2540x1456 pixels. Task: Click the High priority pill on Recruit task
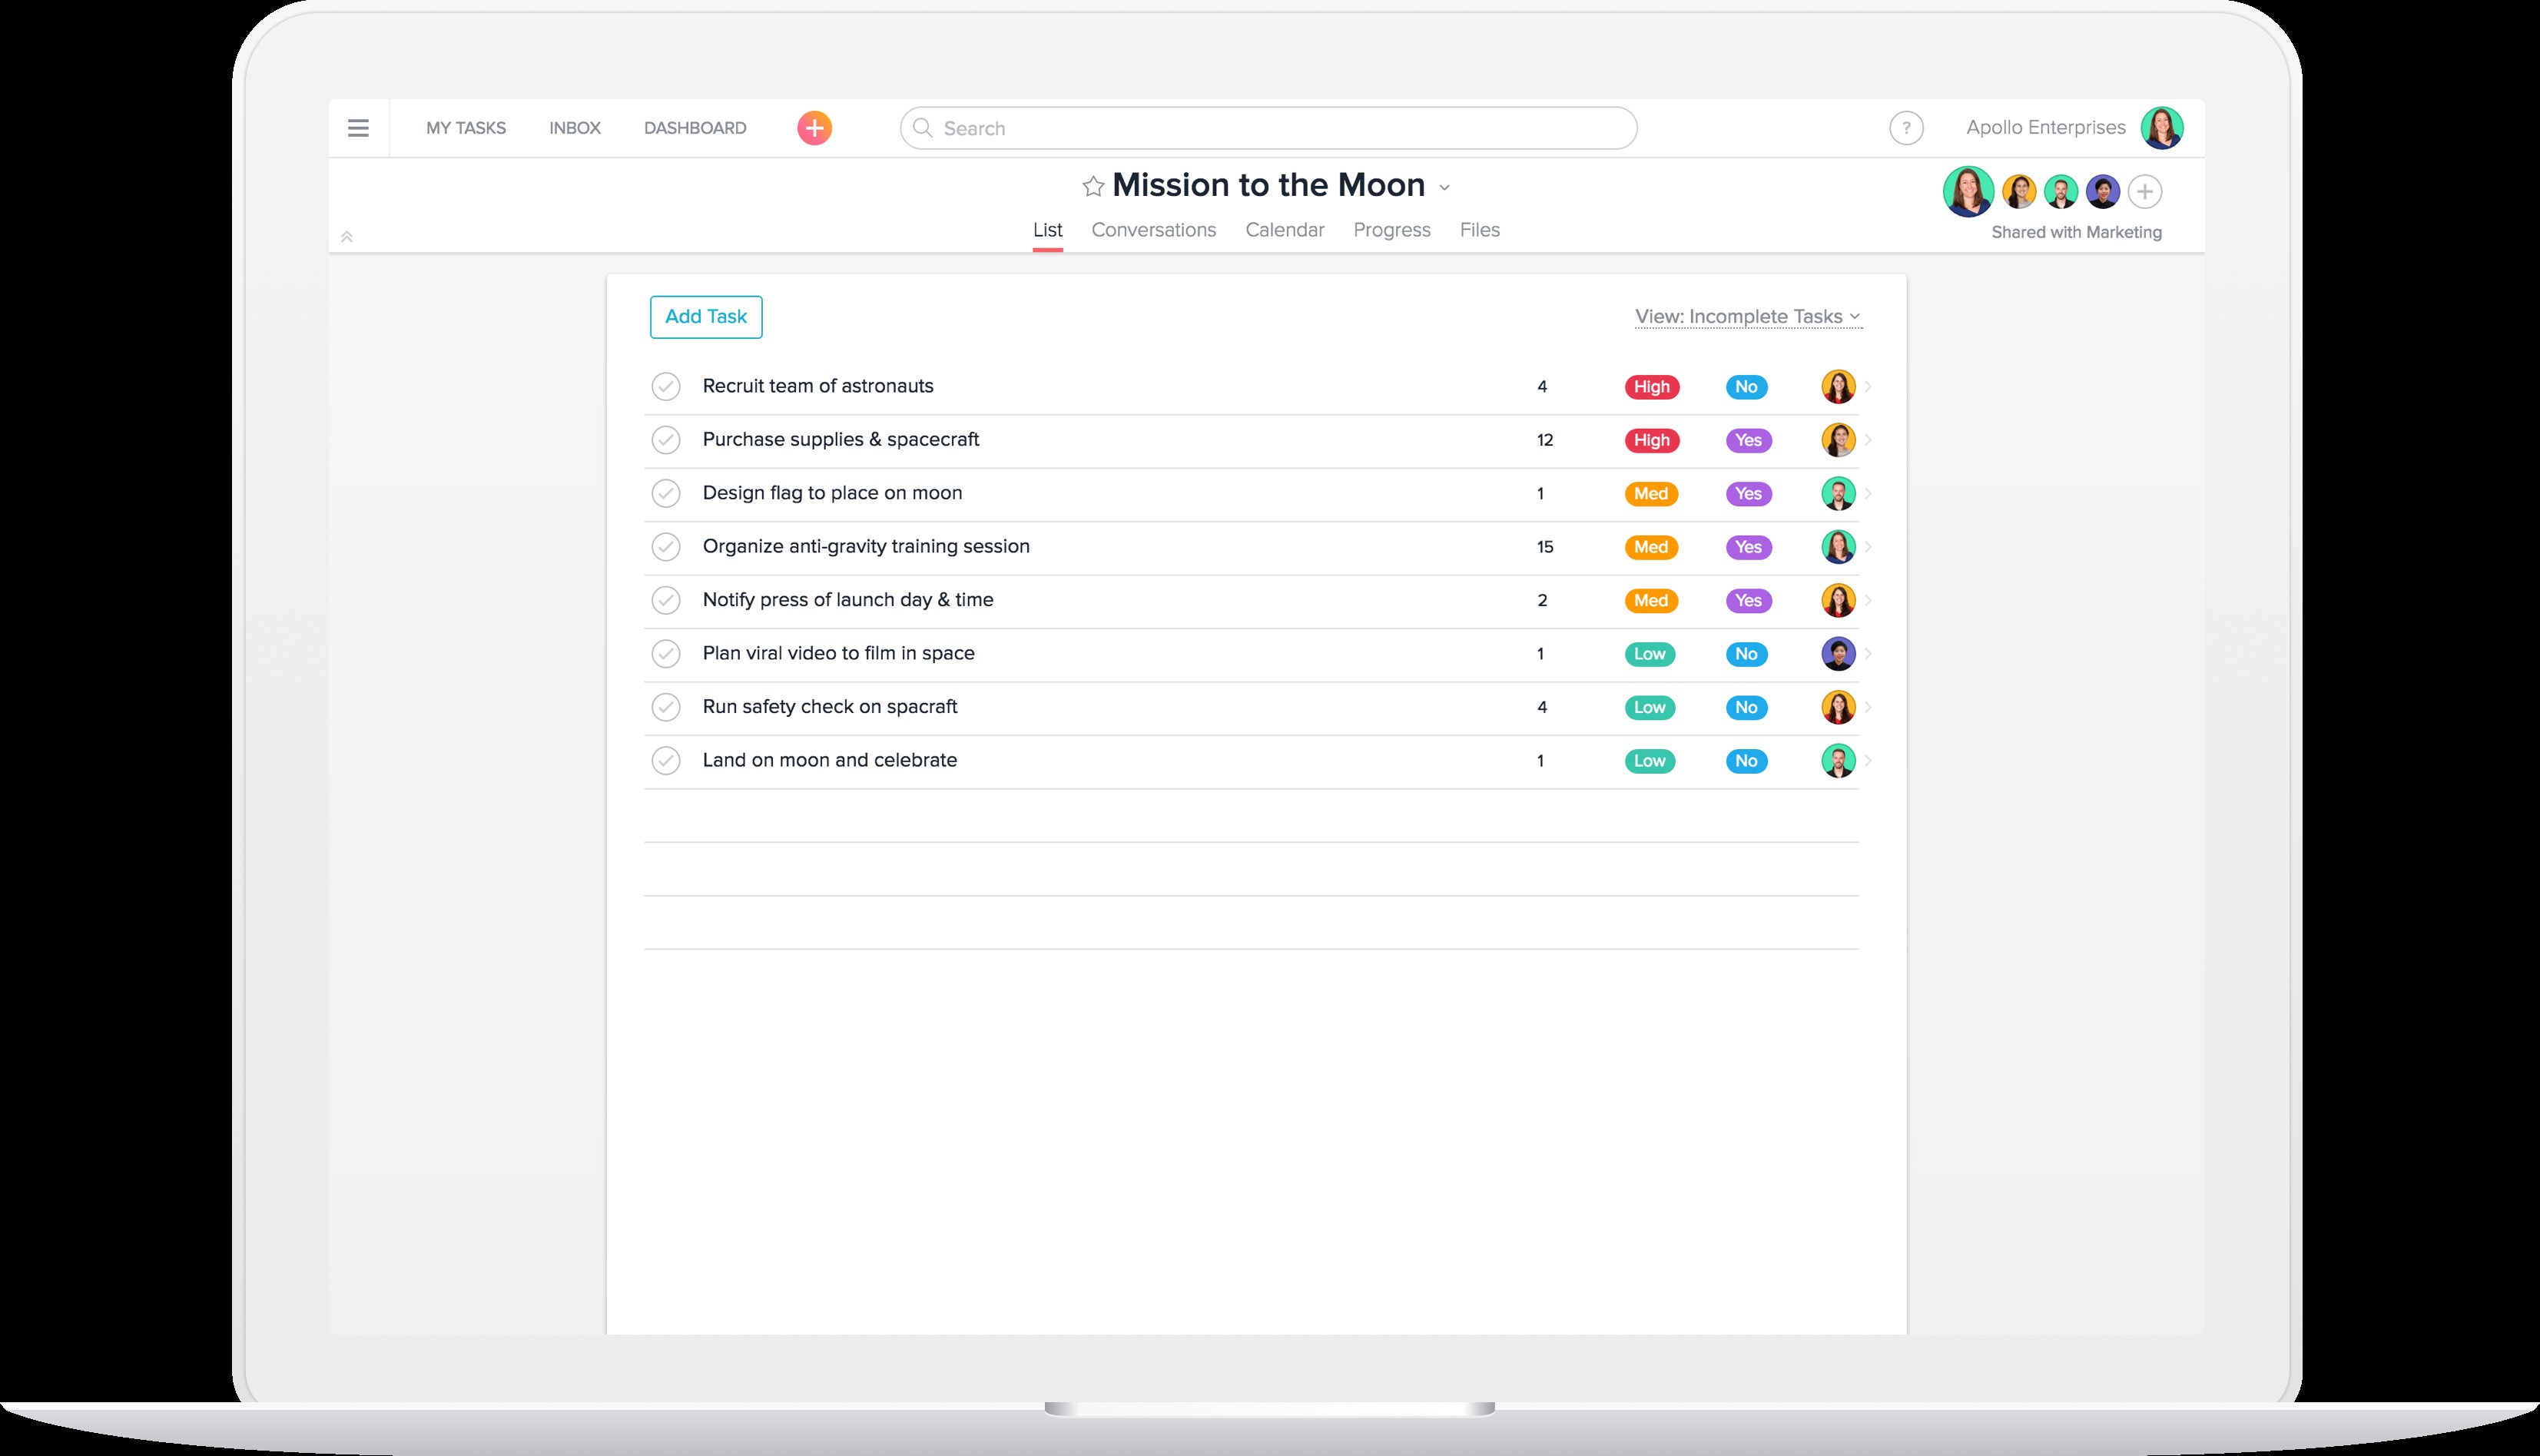[x=1650, y=386]
